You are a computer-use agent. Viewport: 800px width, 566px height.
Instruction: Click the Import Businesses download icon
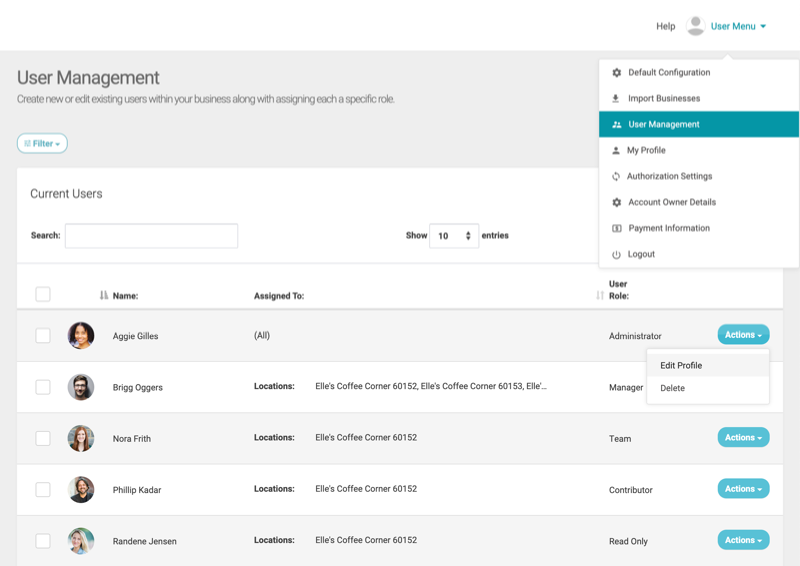click(616, 99)
